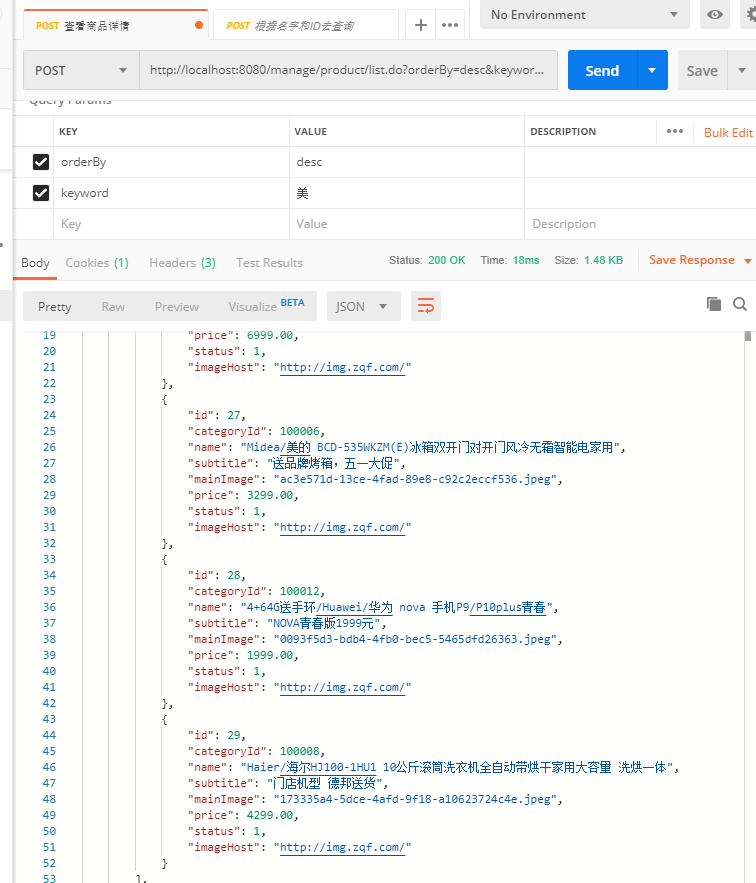Open the HTTP method POST dropdown
This screenshot has height=883, width=756.
pos(81,70)
